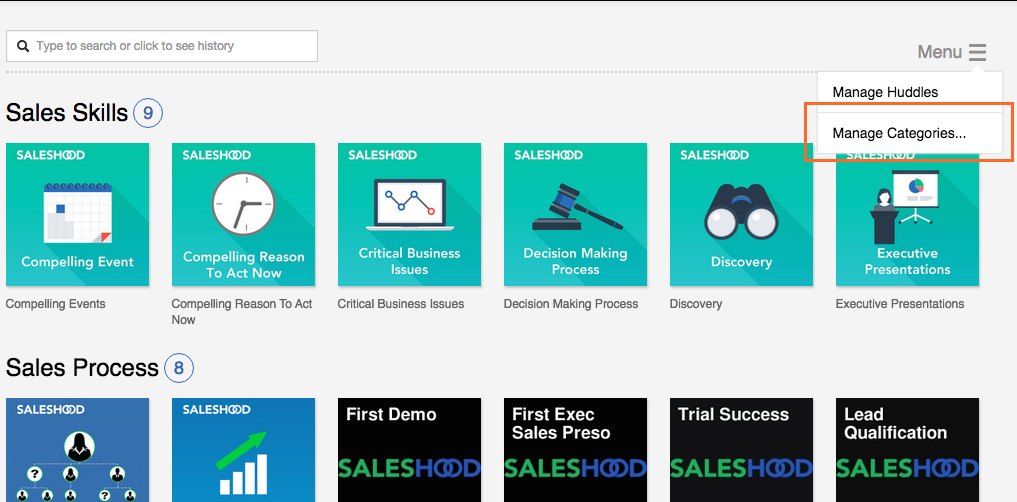Click the Sales Skills count badge 9
Image resolution: width=1017 pixels, height=502 pixels.
[x=148, y=114]
